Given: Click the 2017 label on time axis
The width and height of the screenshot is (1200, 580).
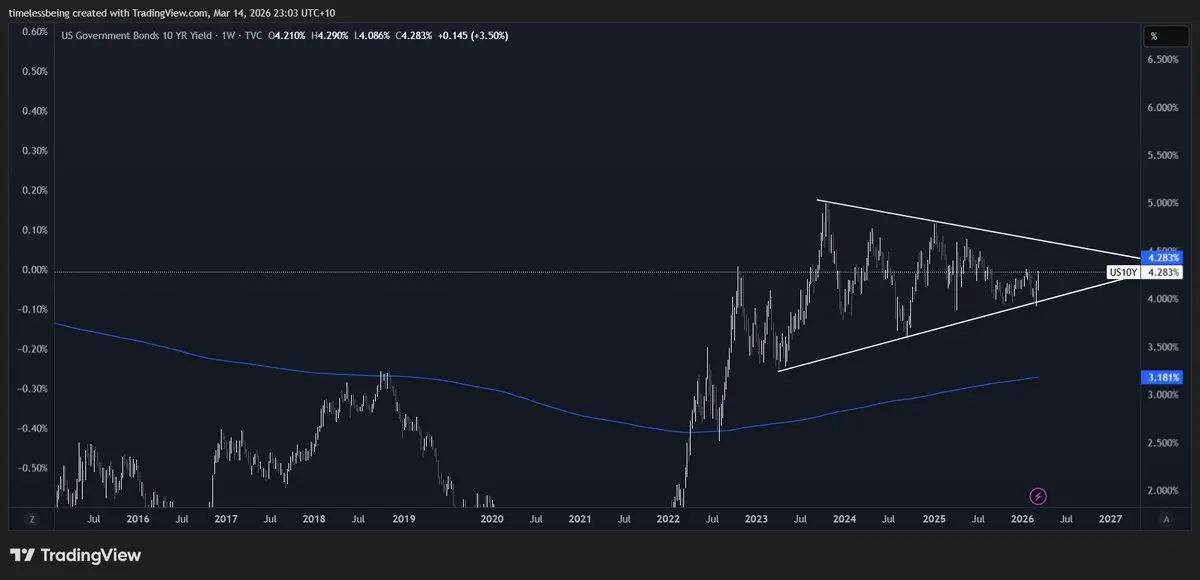Looking at the screenshot, I should [x=226, y=519].
